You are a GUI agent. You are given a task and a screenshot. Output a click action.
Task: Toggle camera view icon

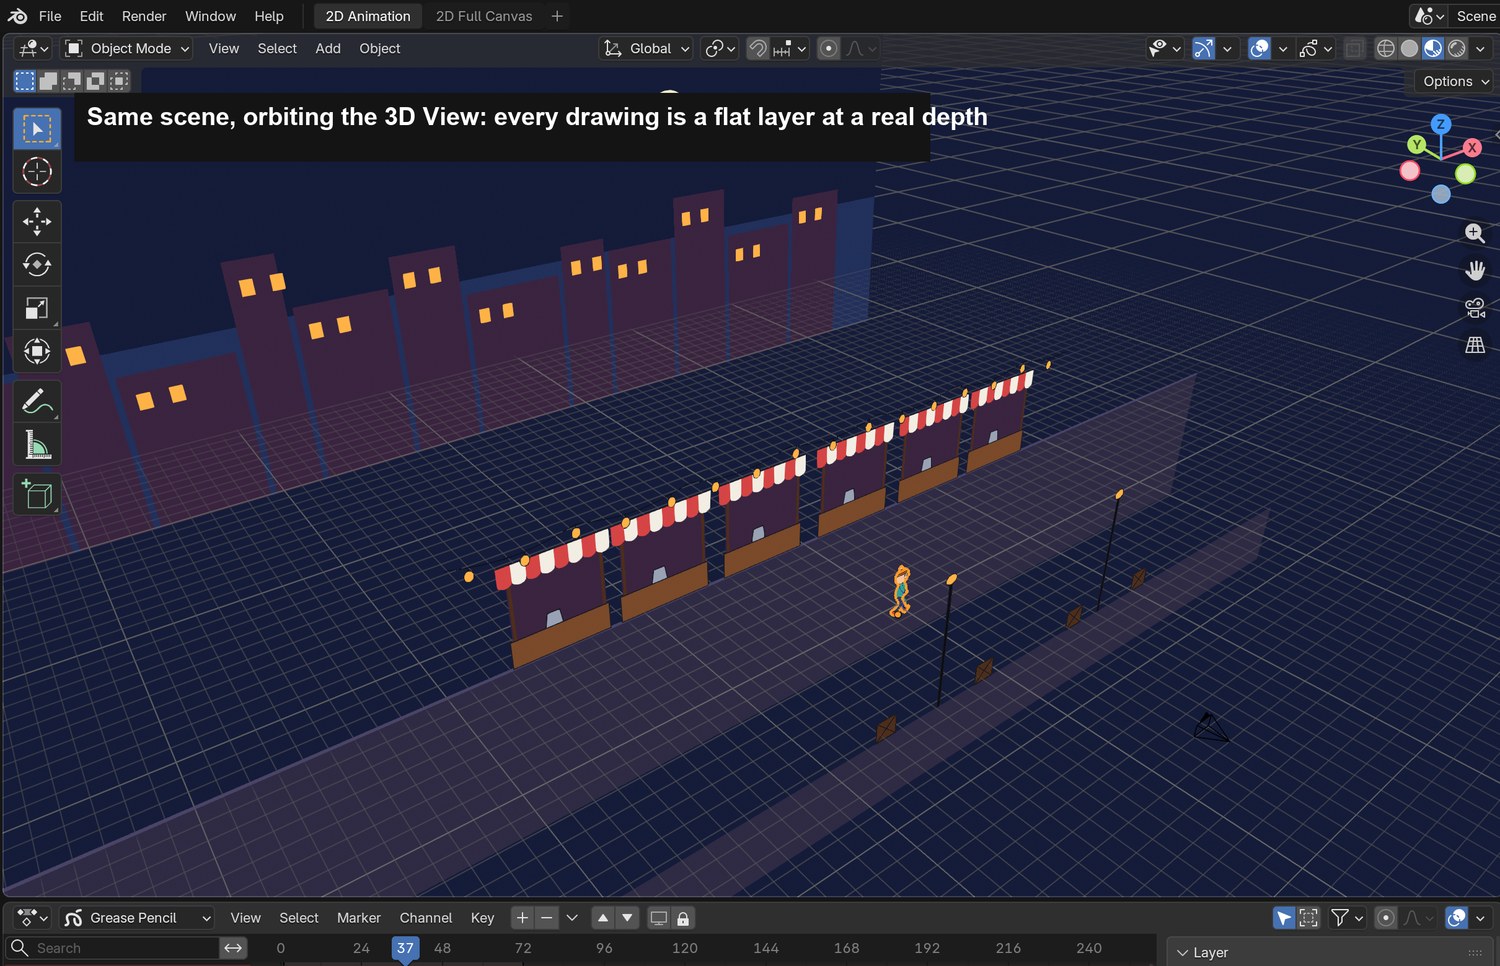(1475, 308)
